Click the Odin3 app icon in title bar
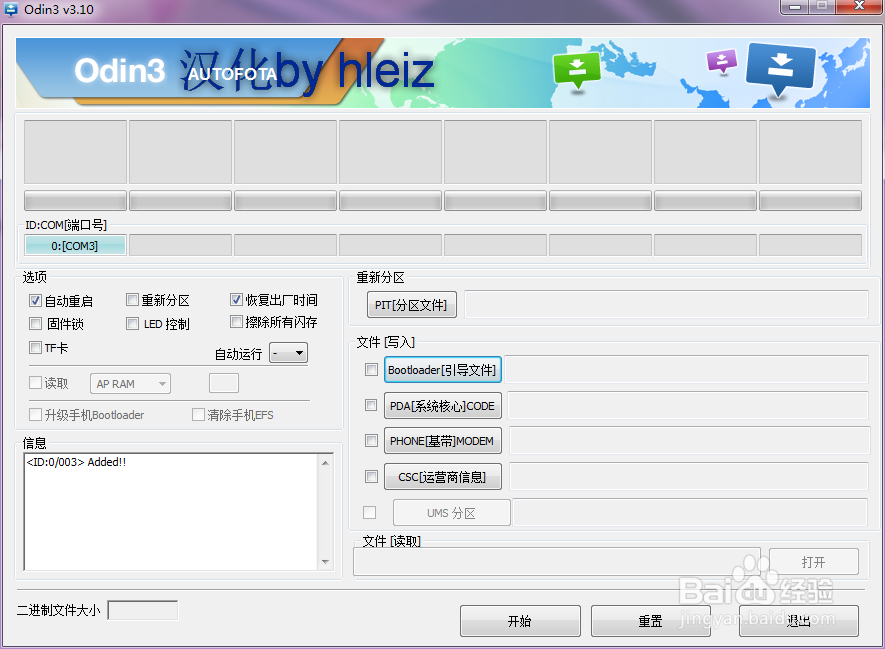The image size is (885, 649). (x=10, y=10)
